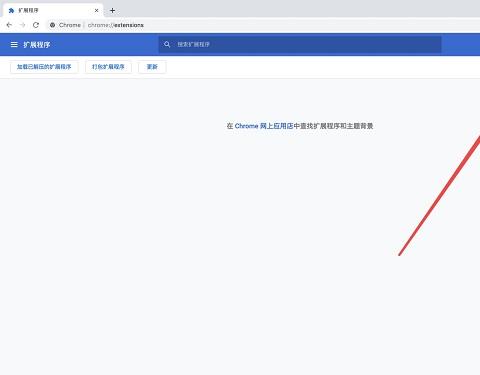Click the 扩展程序 page title
Image resolution: width=480 pixels, height=375 pixels.
click(37, 45)
